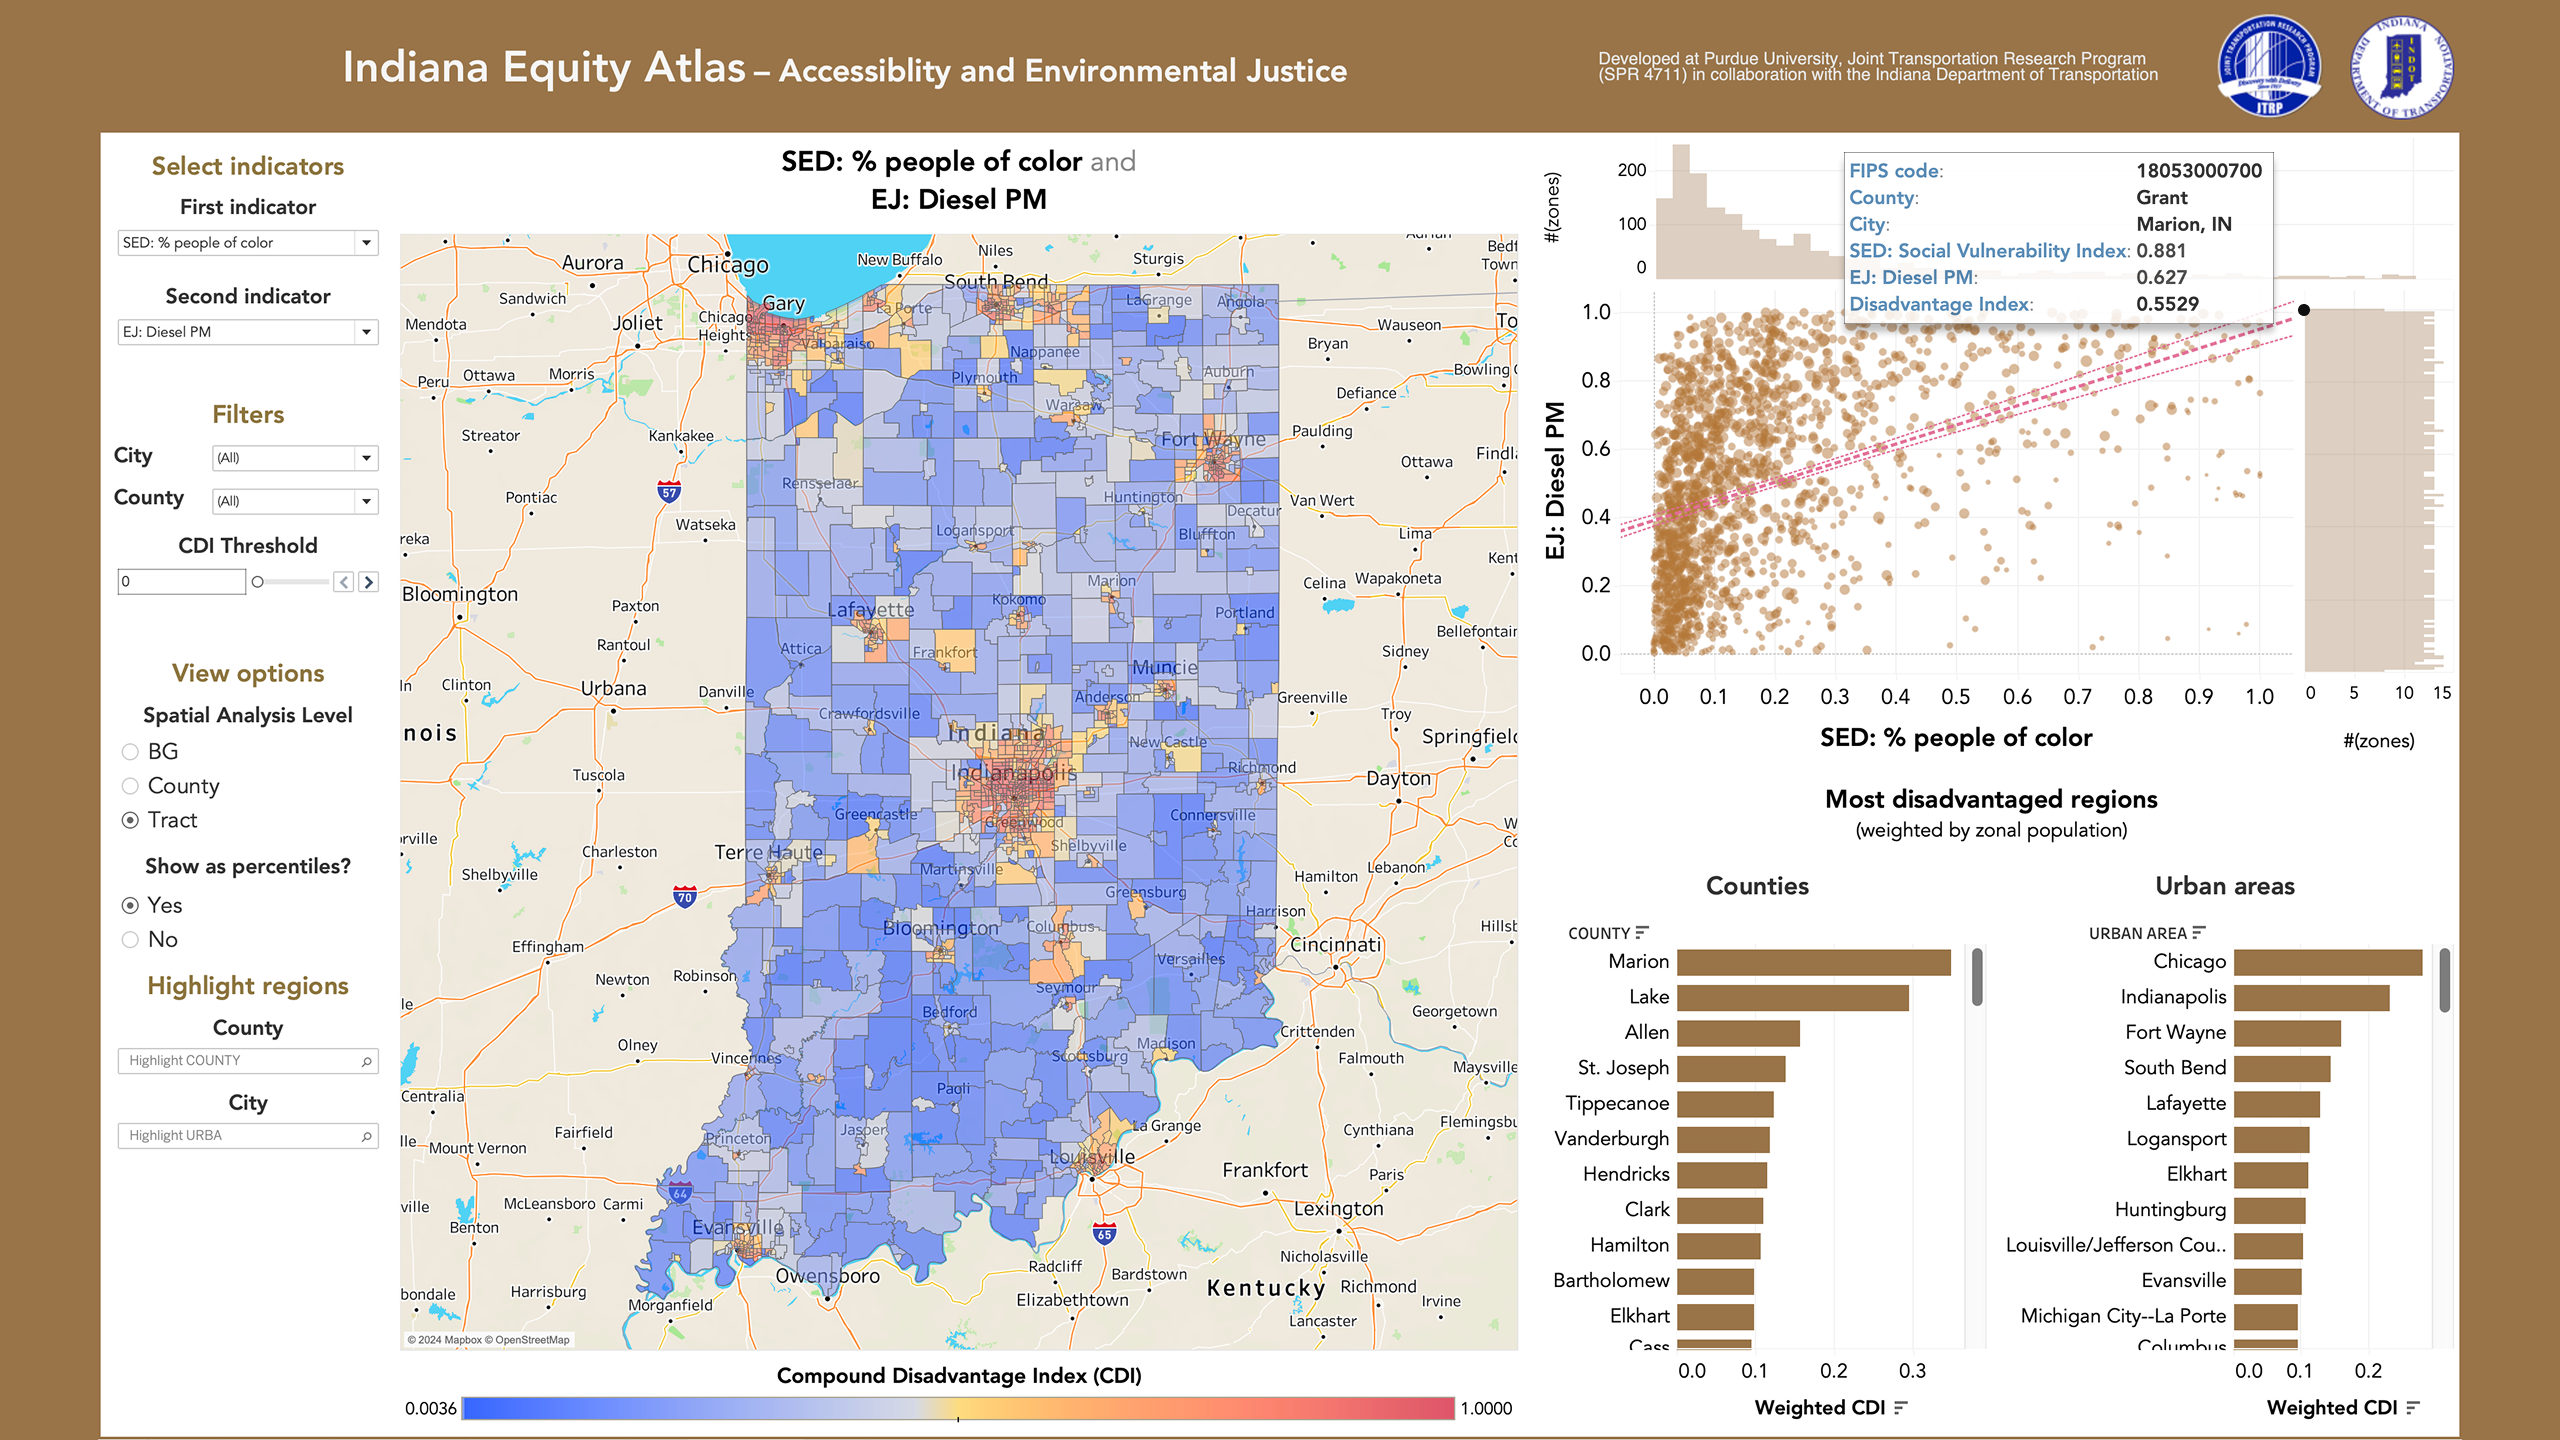The image size is (2560, 1440).
Task: Select the Tract spatial analysis level
Action: coord(130,820)
